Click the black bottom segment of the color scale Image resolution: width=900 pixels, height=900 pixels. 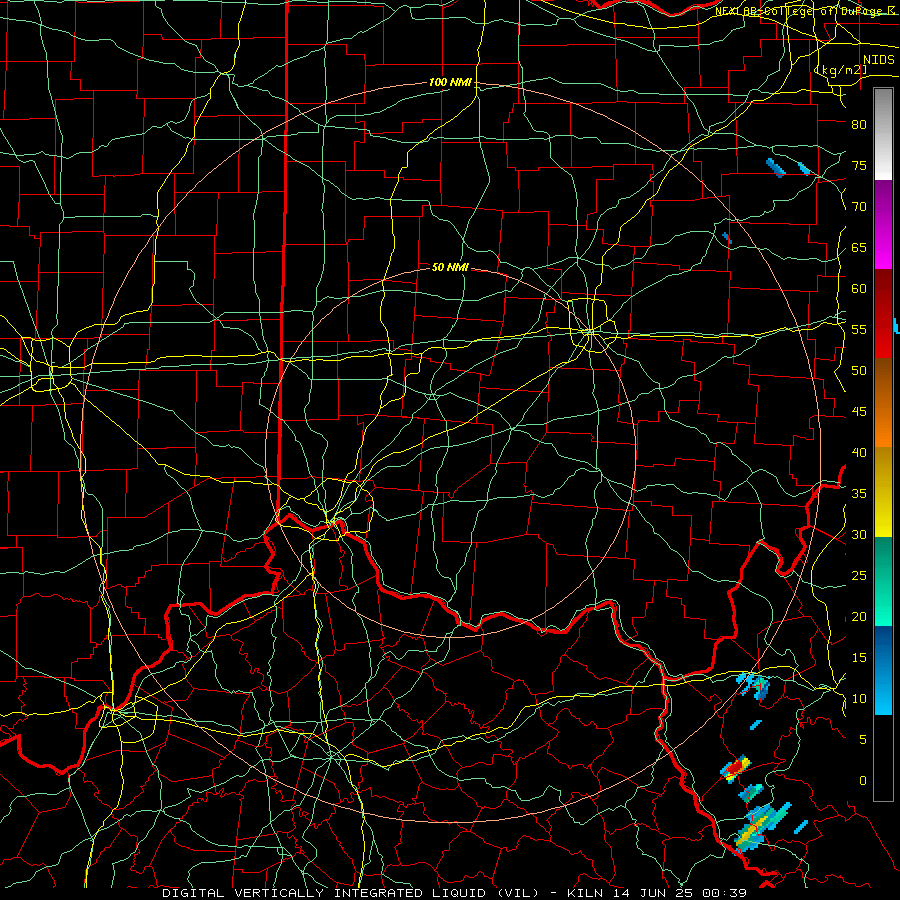[883, 758]
